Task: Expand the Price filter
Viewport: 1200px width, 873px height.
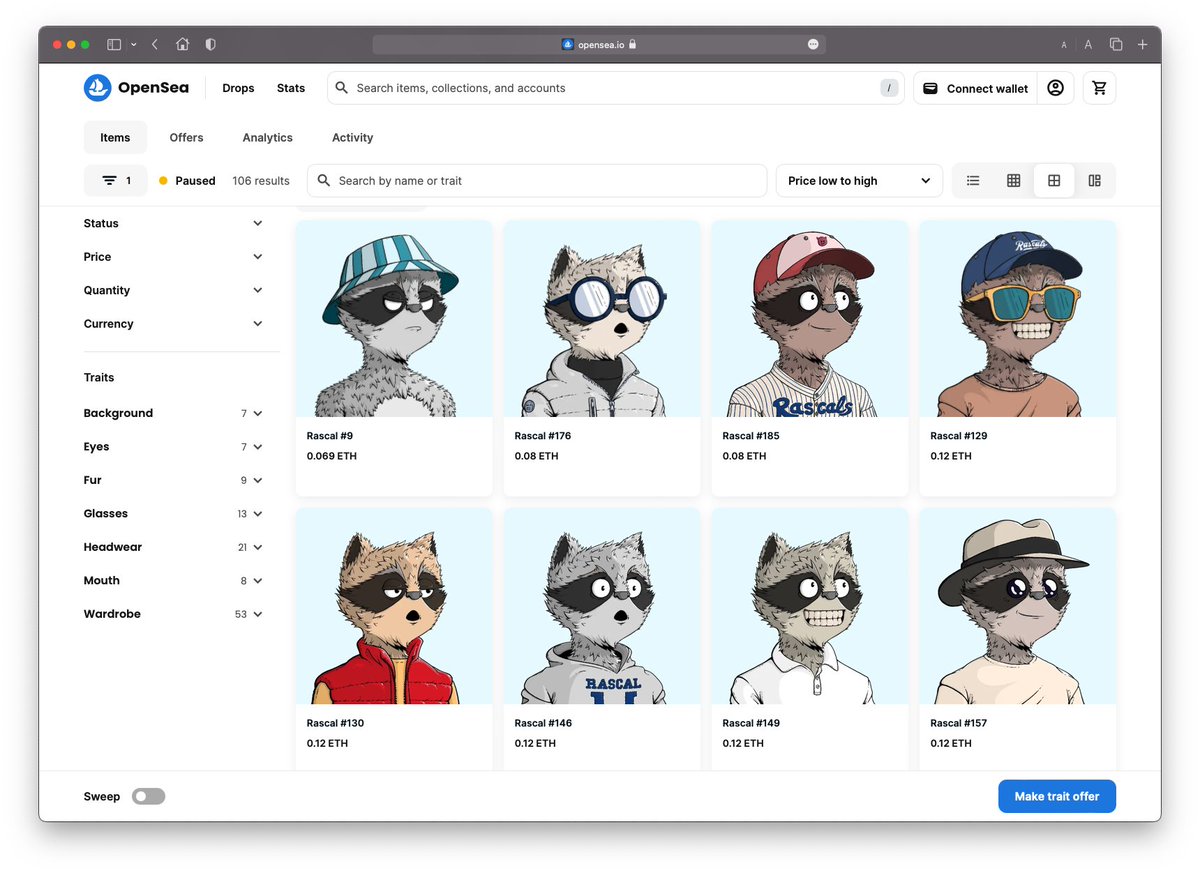Action: [174, 257]
